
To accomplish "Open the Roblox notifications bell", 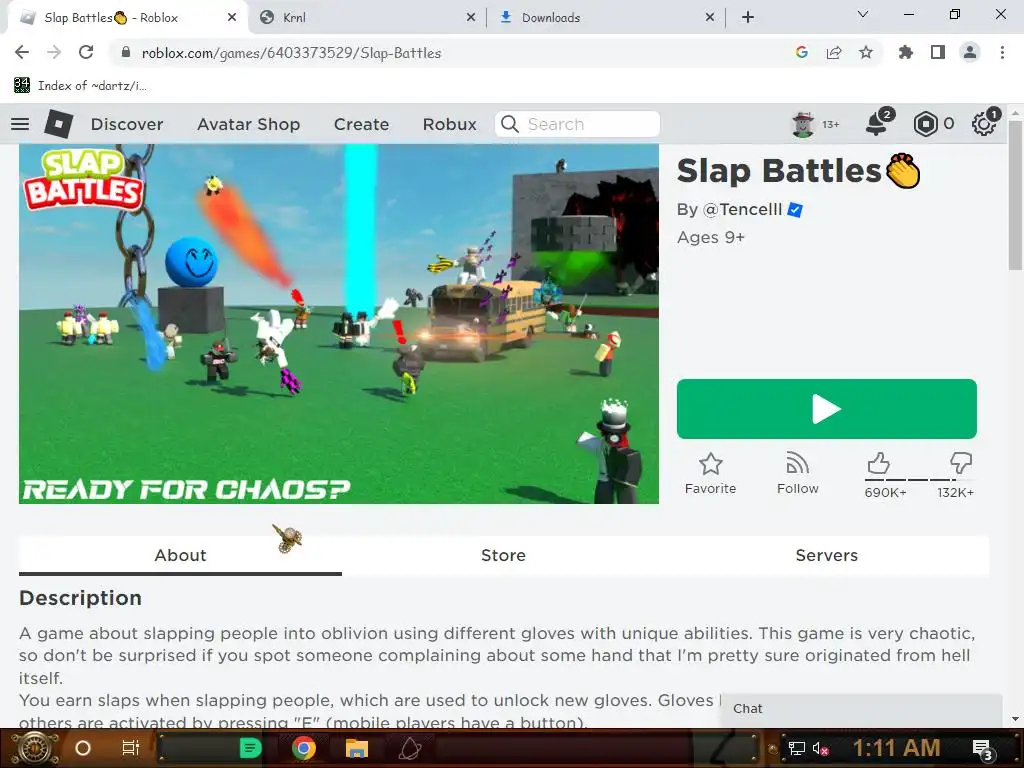I will [877, 123].
